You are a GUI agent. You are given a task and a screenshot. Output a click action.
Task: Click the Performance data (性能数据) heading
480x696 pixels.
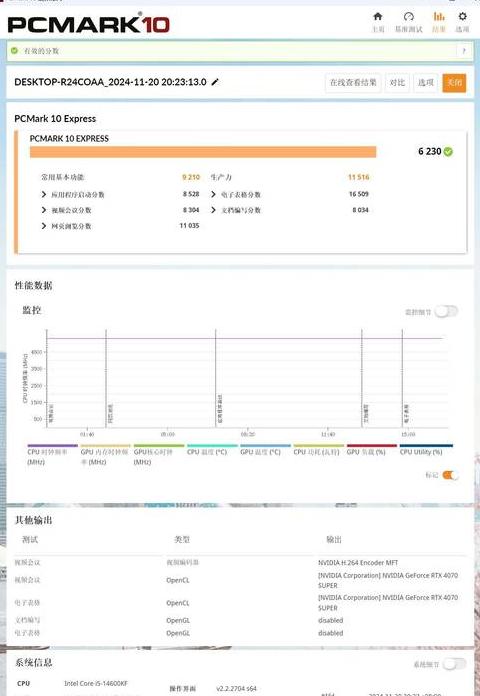click(x=33, y=285)
